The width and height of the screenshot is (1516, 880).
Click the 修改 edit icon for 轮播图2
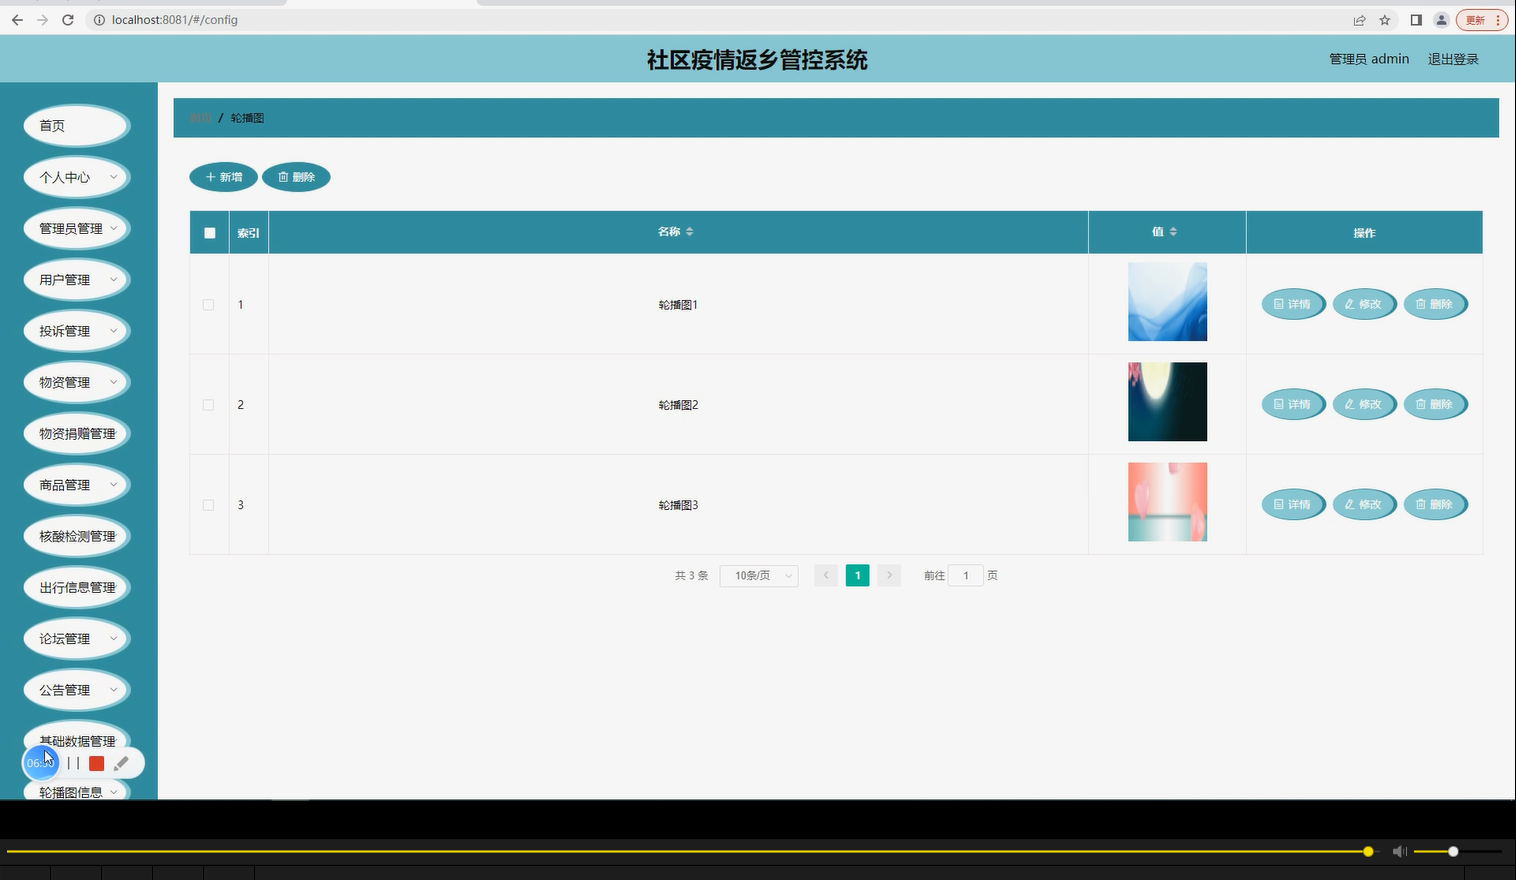pyautogui.click(x=1352, y=404)
